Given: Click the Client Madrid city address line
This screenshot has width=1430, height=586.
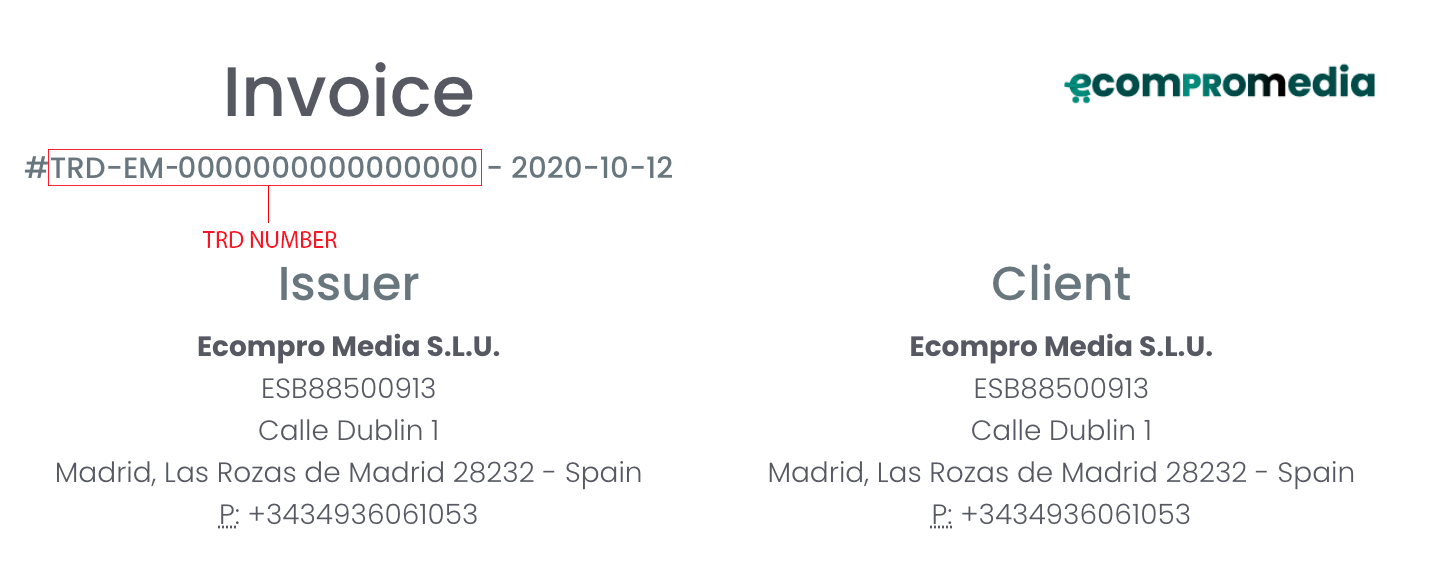Looking at the screenshot, I should click(x=1061, y=472).
